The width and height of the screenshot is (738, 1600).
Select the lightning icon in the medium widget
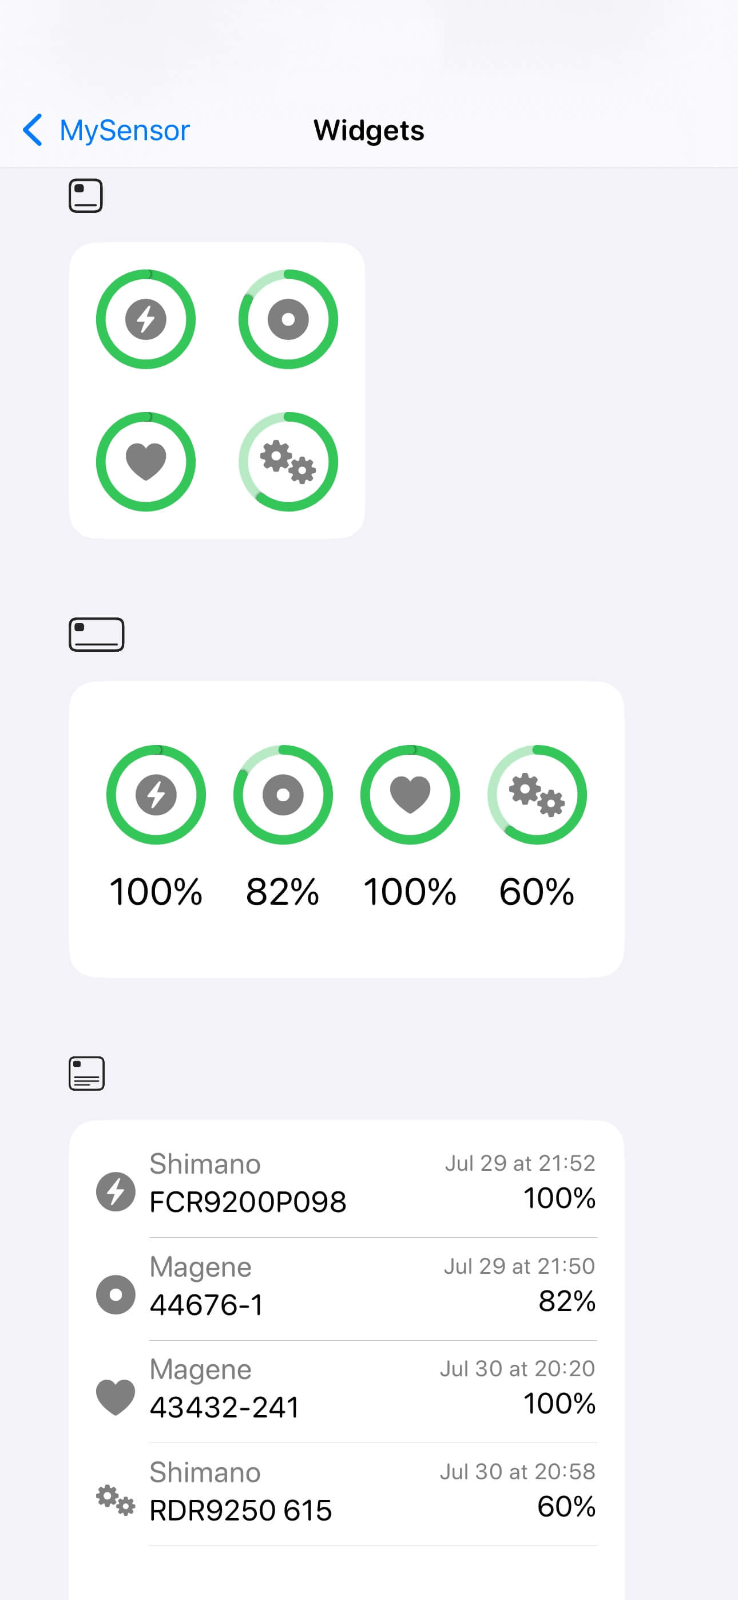point(156,795)
